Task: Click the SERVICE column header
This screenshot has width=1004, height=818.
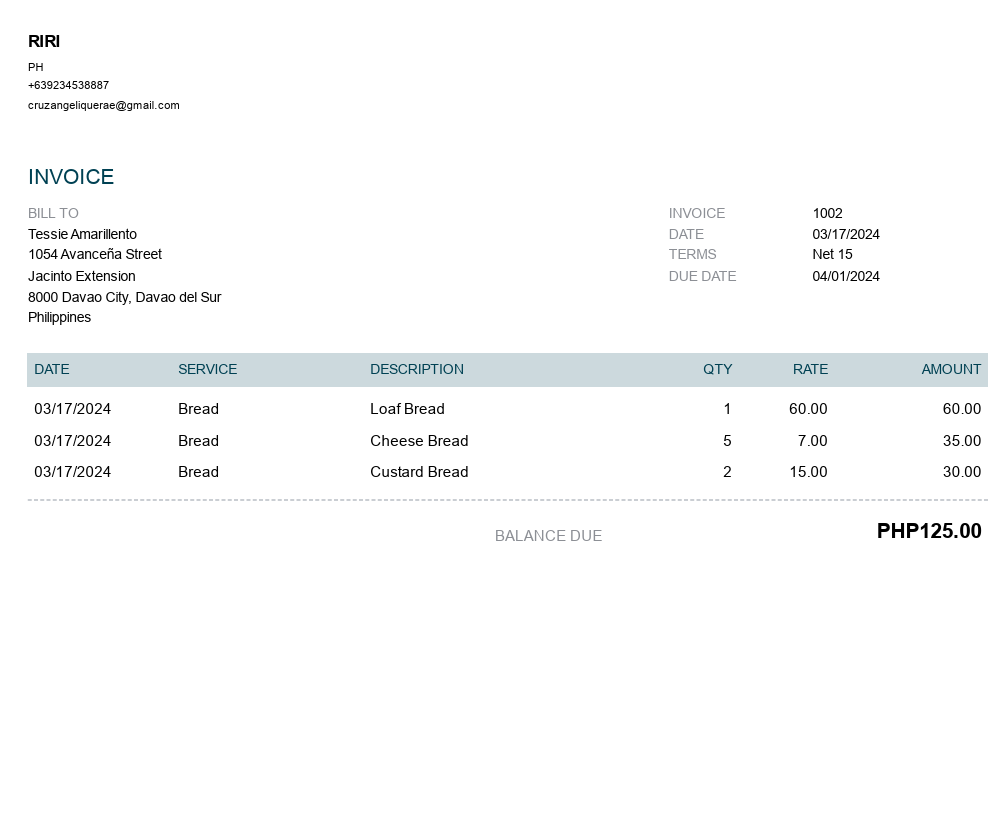Action: click(x=207, y=369)
